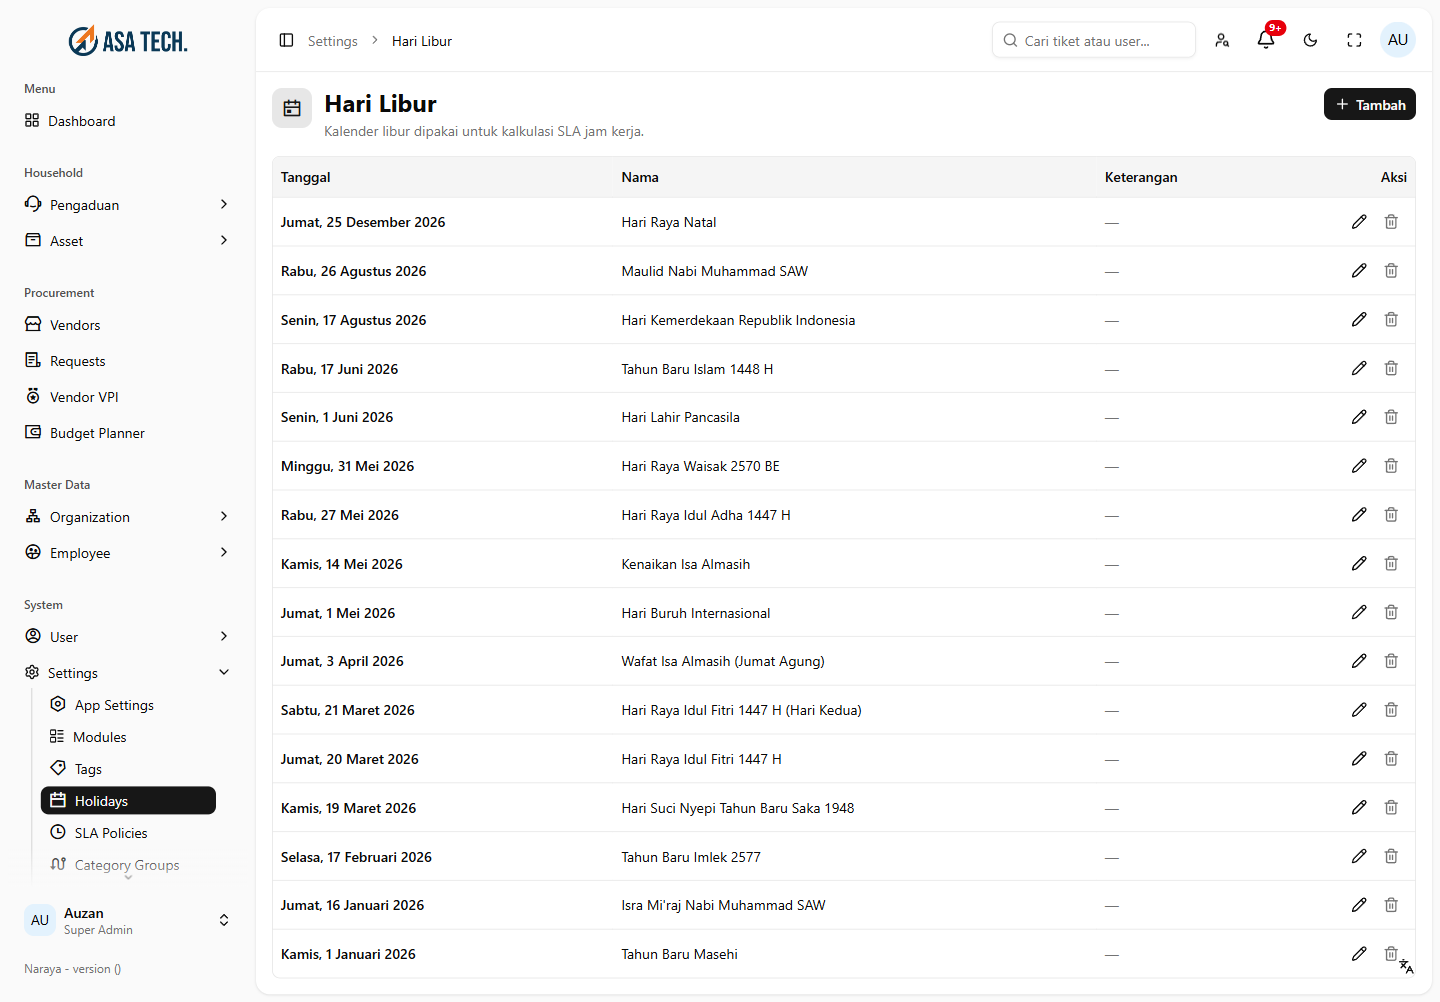Edit Hari Raya Waisak 2570 BE
1440x1002 pixels.
1359,466
